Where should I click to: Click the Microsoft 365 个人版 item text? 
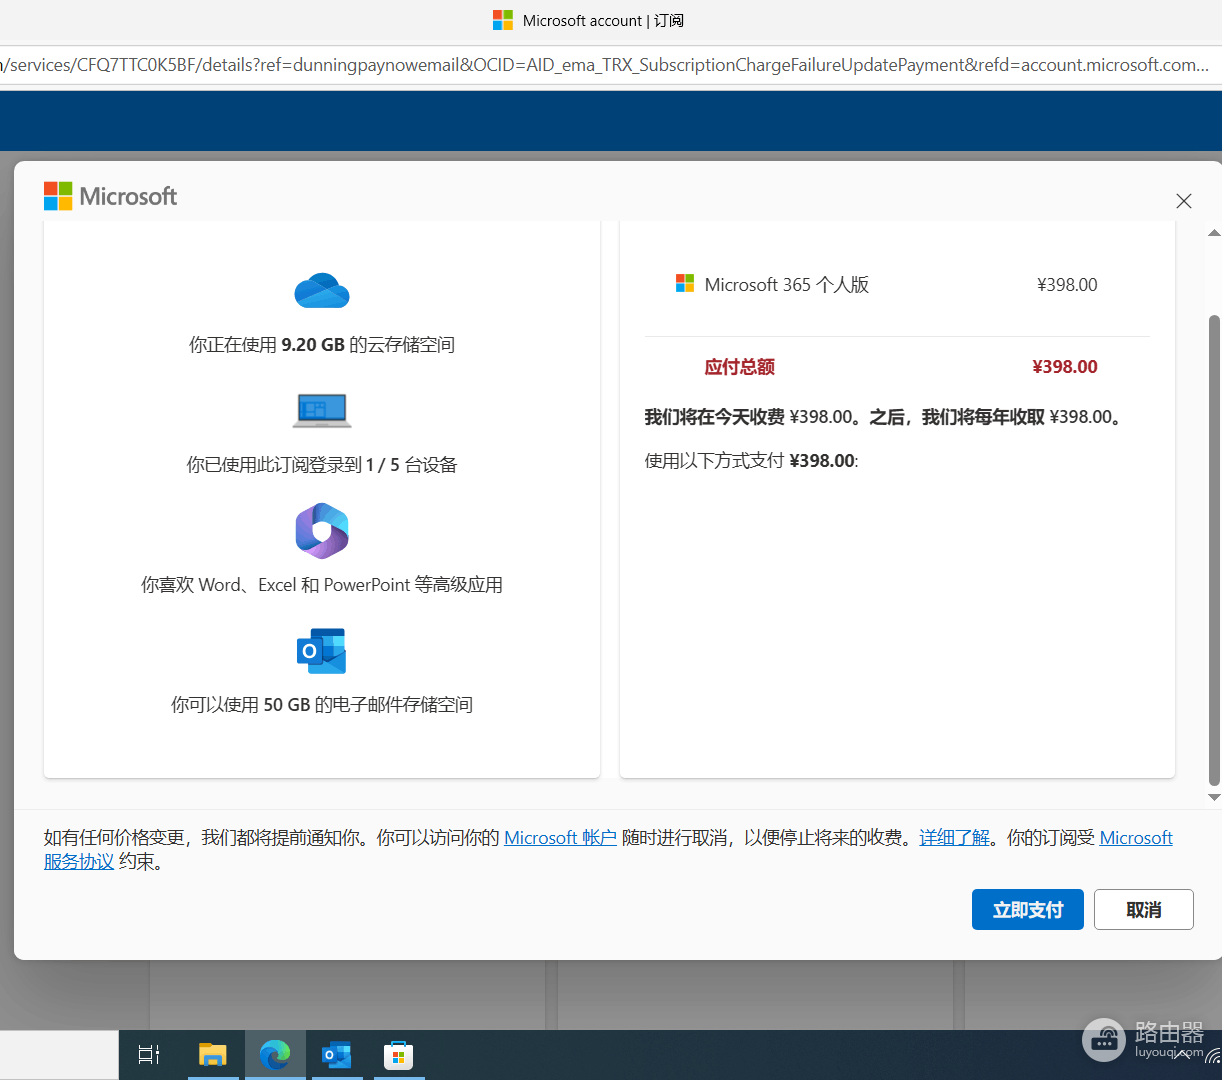click(787, 285)
